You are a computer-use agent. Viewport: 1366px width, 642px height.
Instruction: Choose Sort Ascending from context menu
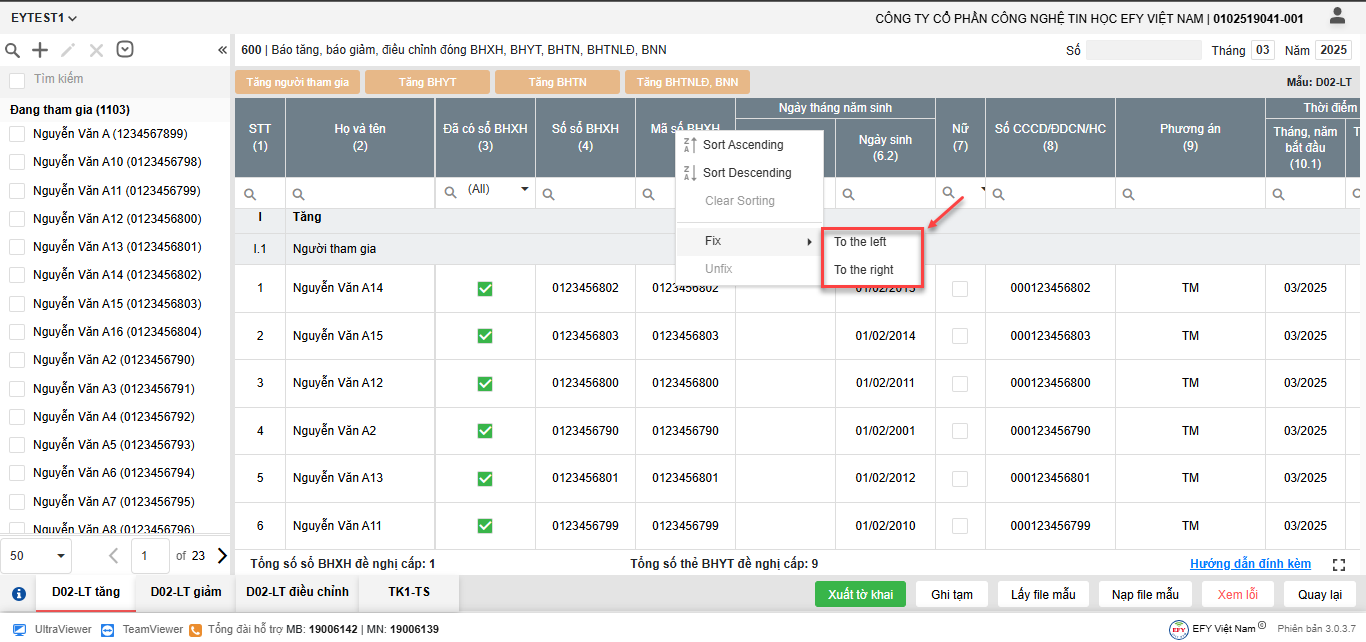coord(743,145)
